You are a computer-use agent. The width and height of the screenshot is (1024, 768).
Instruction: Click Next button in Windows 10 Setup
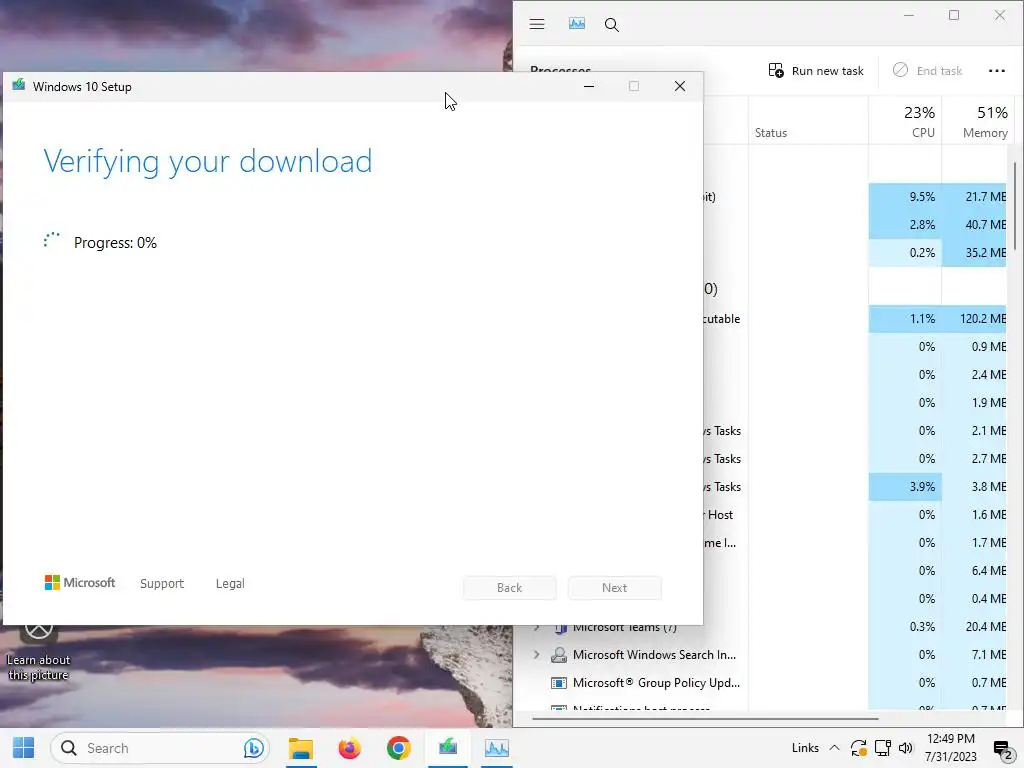[x=615, y=588]
